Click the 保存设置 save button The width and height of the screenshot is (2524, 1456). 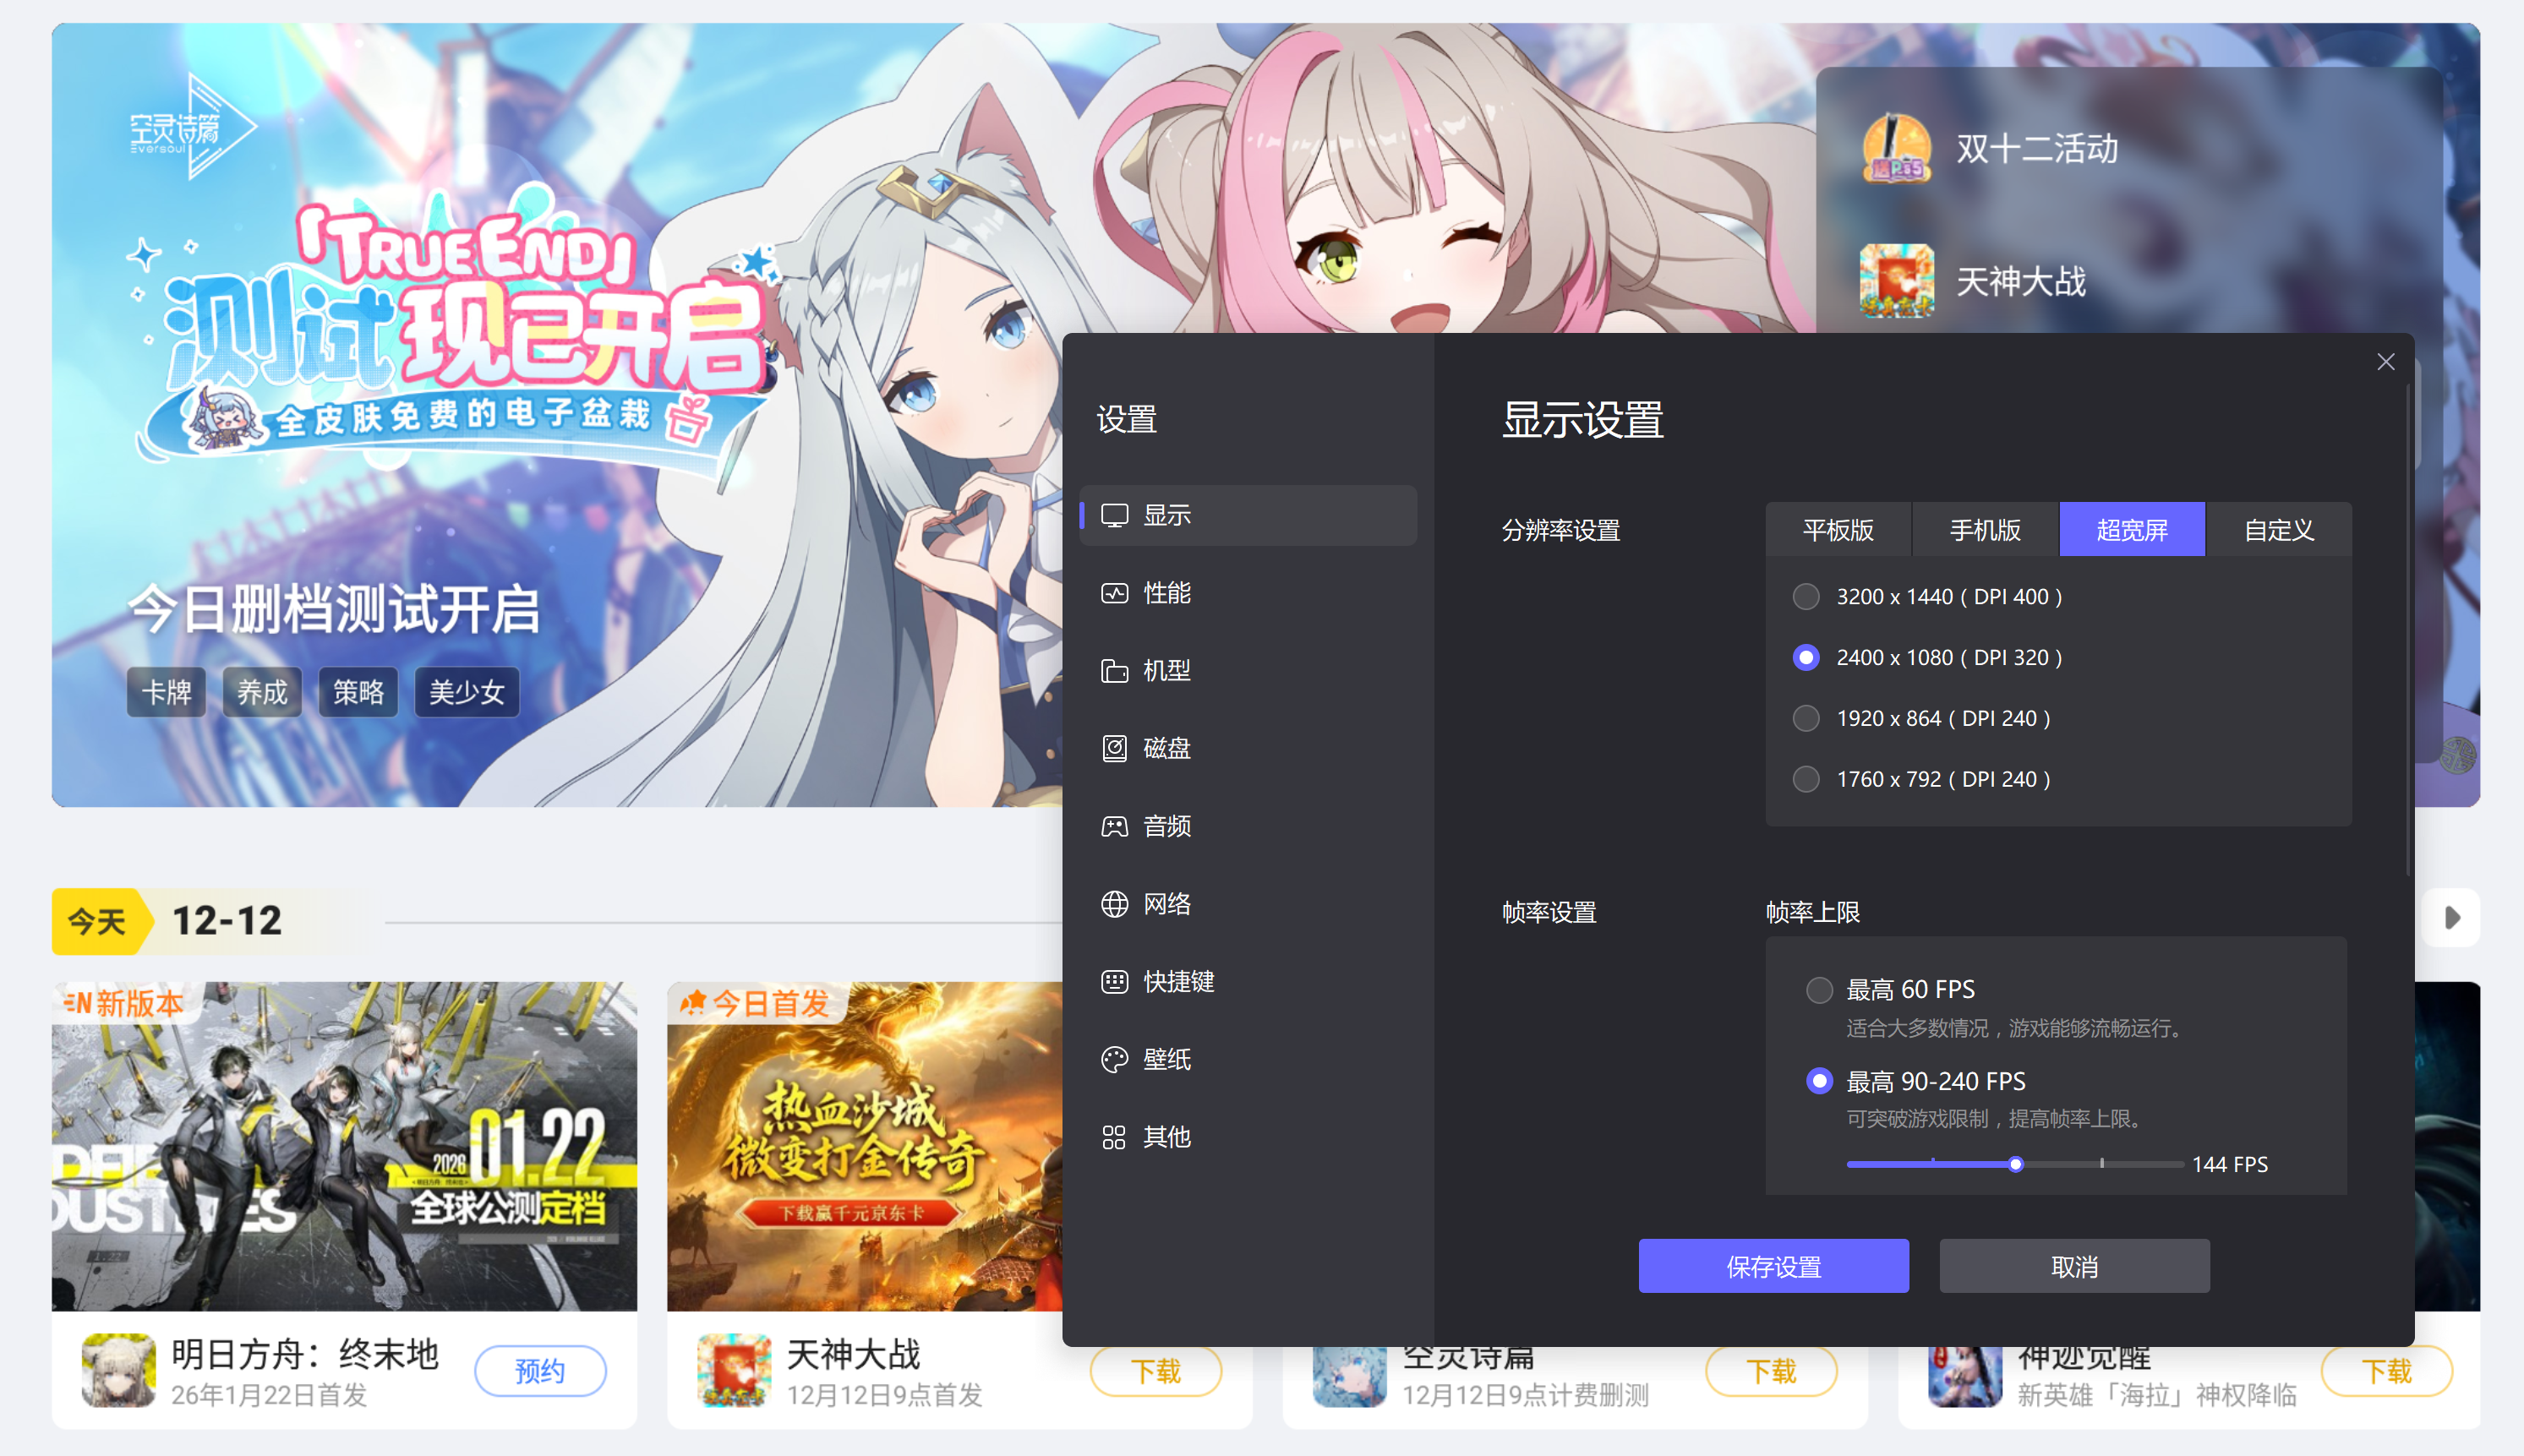[x=1773, y=1266]
